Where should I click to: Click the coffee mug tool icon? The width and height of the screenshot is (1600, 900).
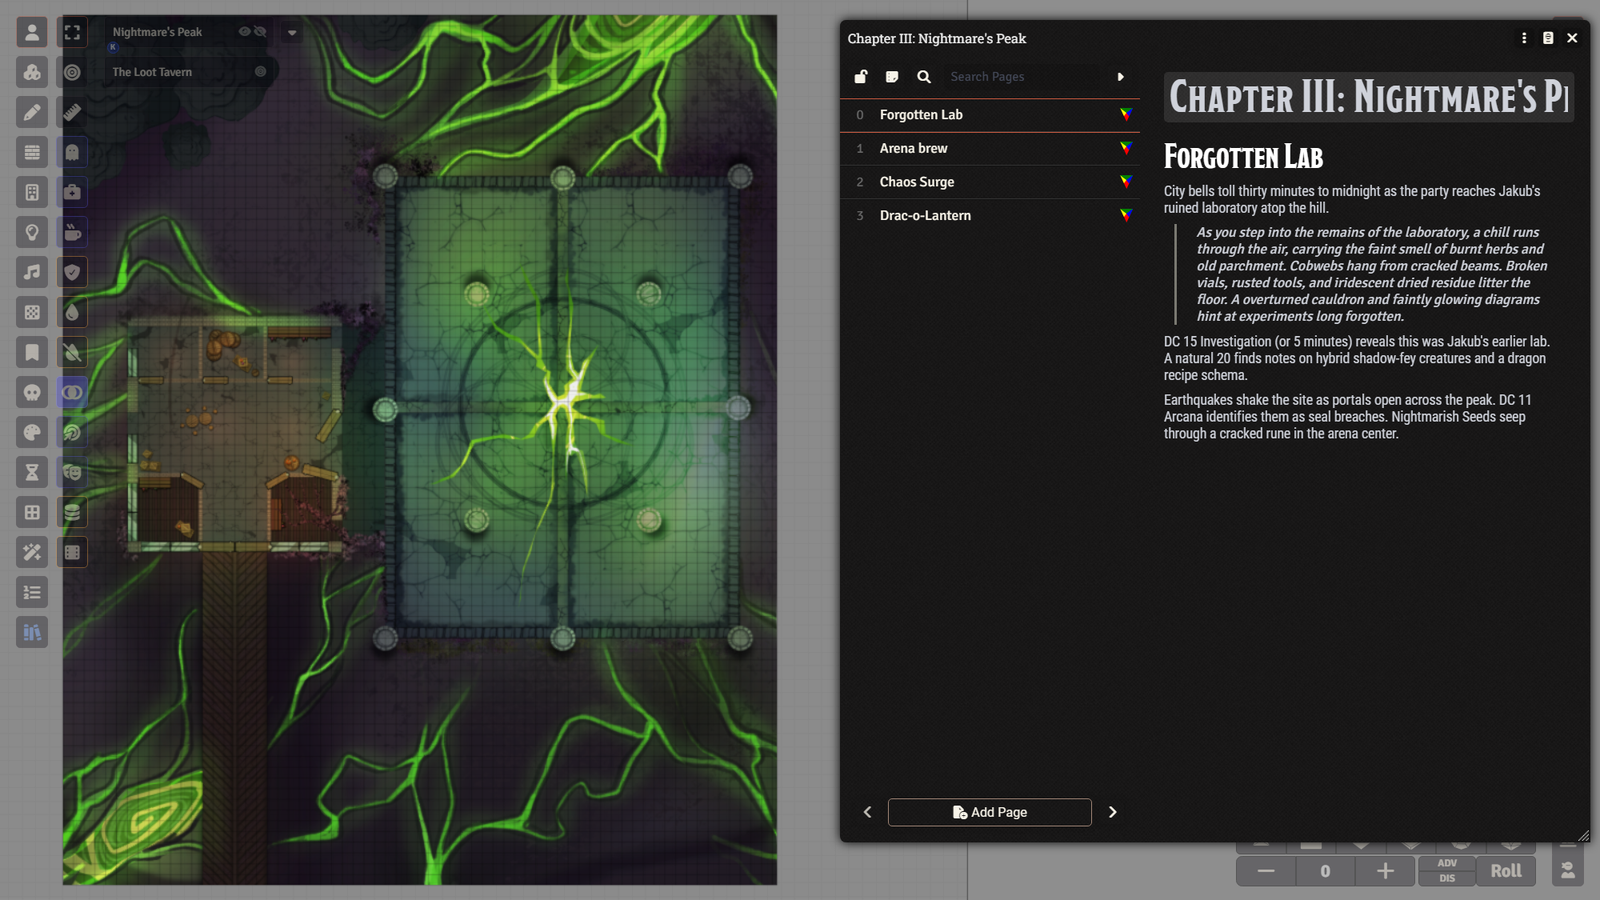tap(72, 232)
